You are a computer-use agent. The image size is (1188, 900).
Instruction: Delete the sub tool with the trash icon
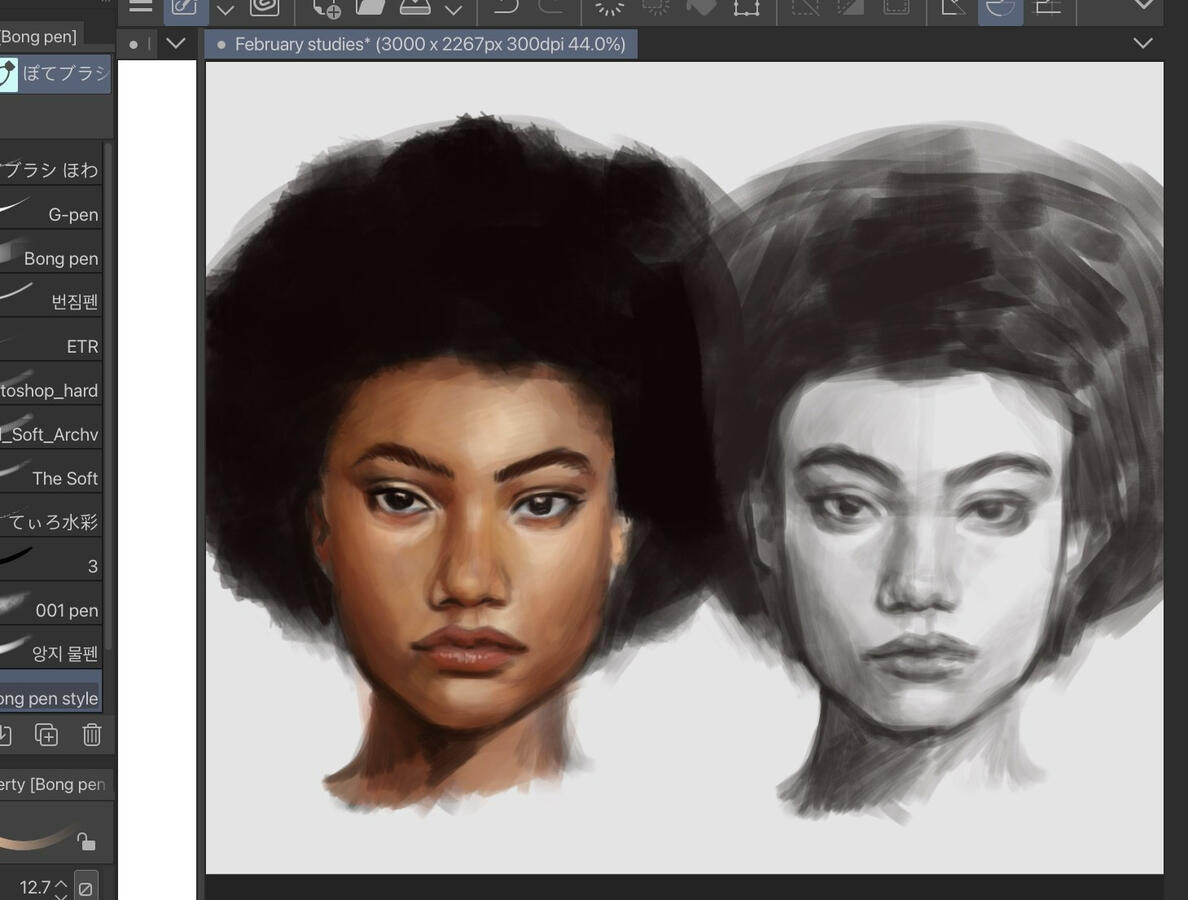coord(92,735)
